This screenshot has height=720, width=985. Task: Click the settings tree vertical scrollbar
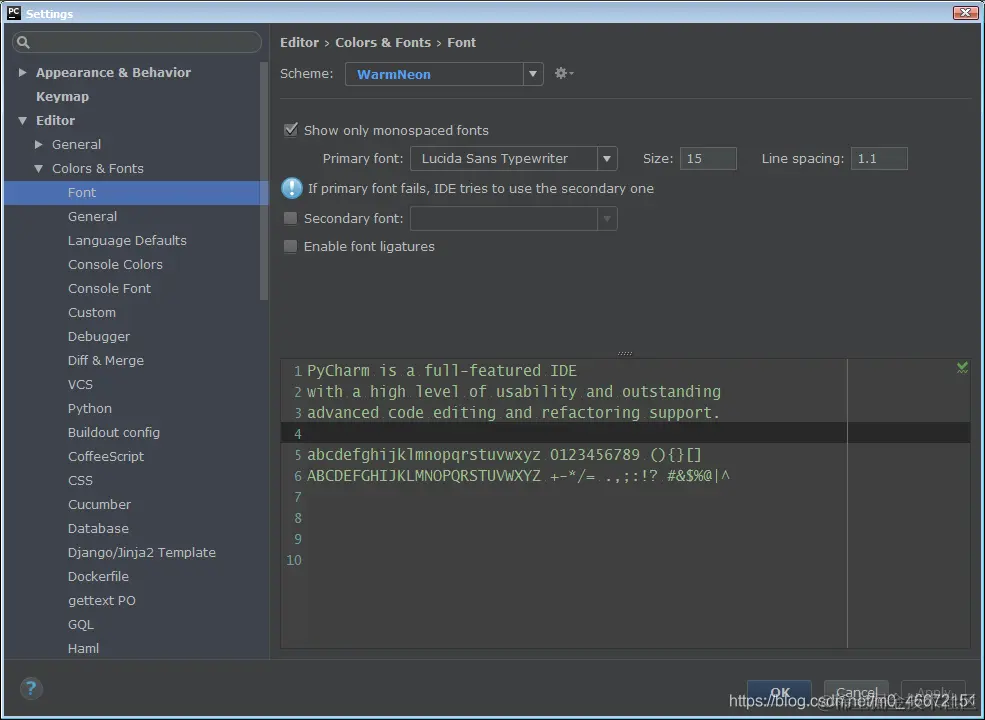[x=264, y=181]
